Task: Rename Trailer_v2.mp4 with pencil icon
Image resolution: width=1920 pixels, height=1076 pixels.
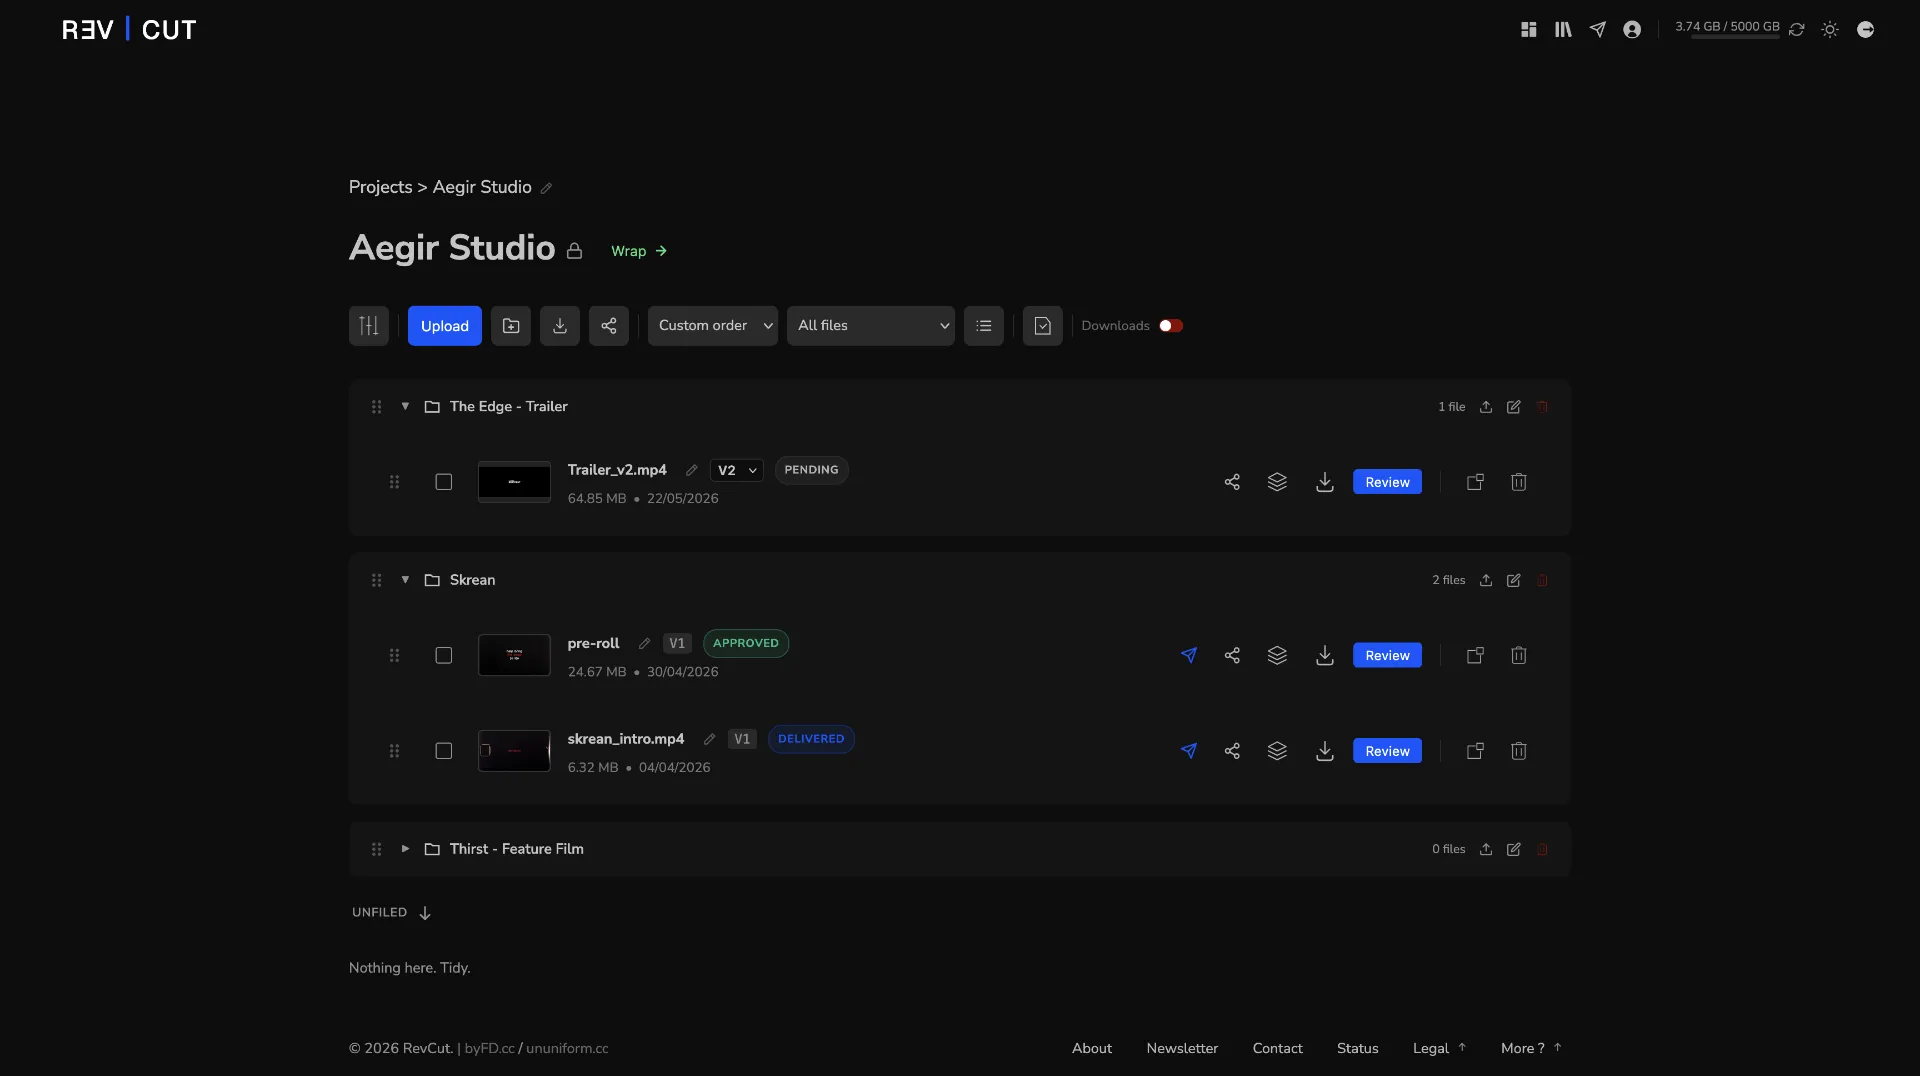Action: (691, 470)
